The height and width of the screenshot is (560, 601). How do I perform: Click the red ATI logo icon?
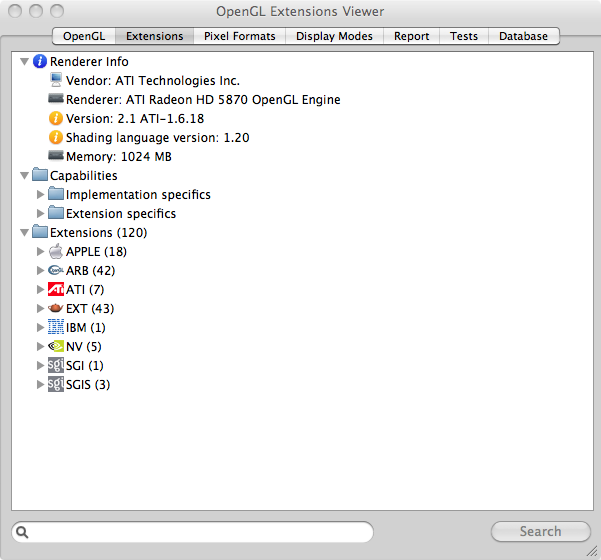56,289
